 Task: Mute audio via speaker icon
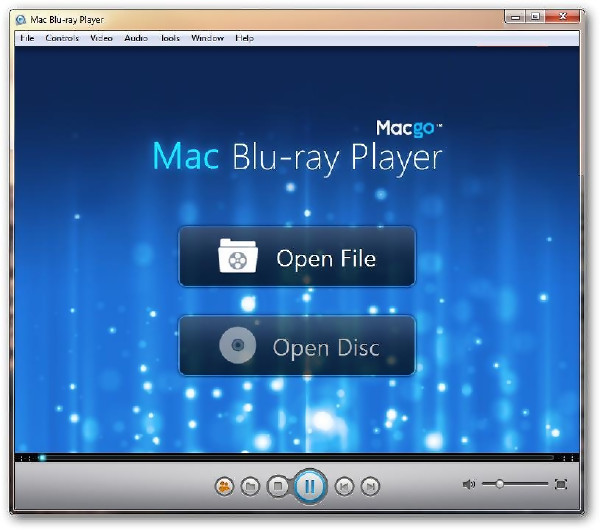pos(469,484)
